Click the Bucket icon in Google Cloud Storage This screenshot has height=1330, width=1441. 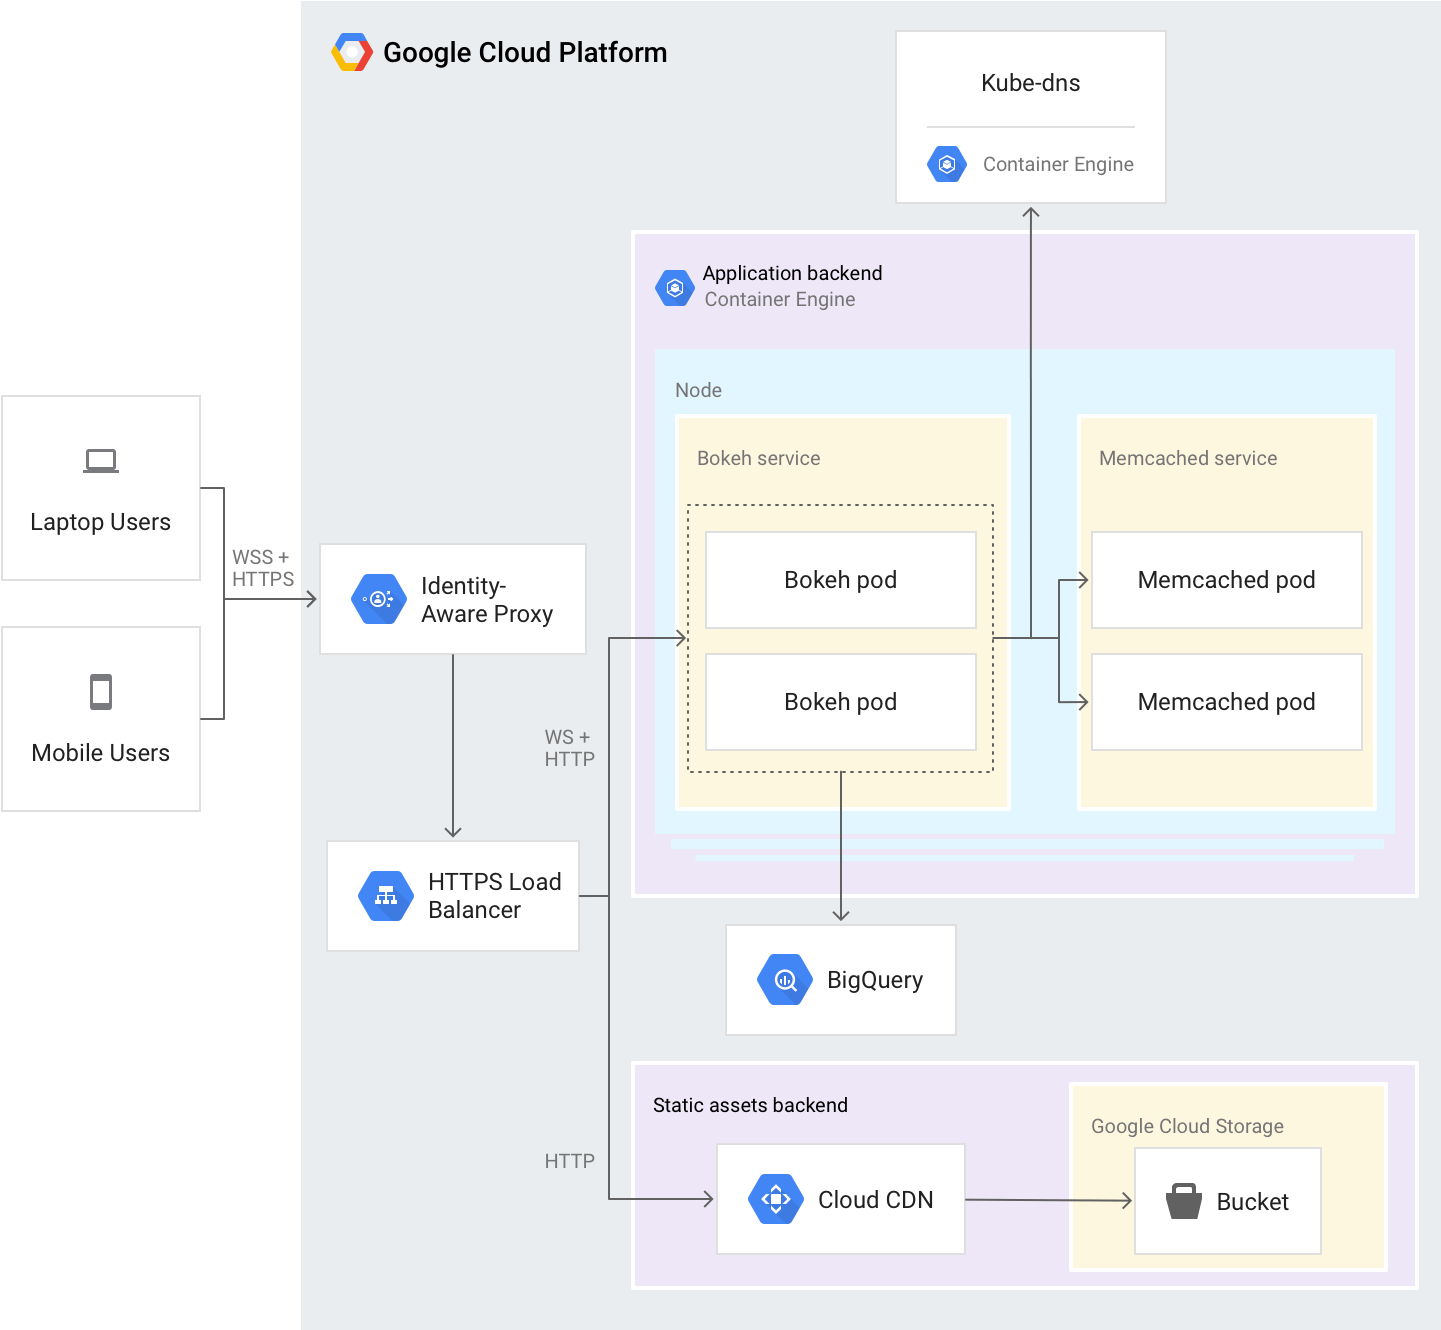[1187, 1201]
